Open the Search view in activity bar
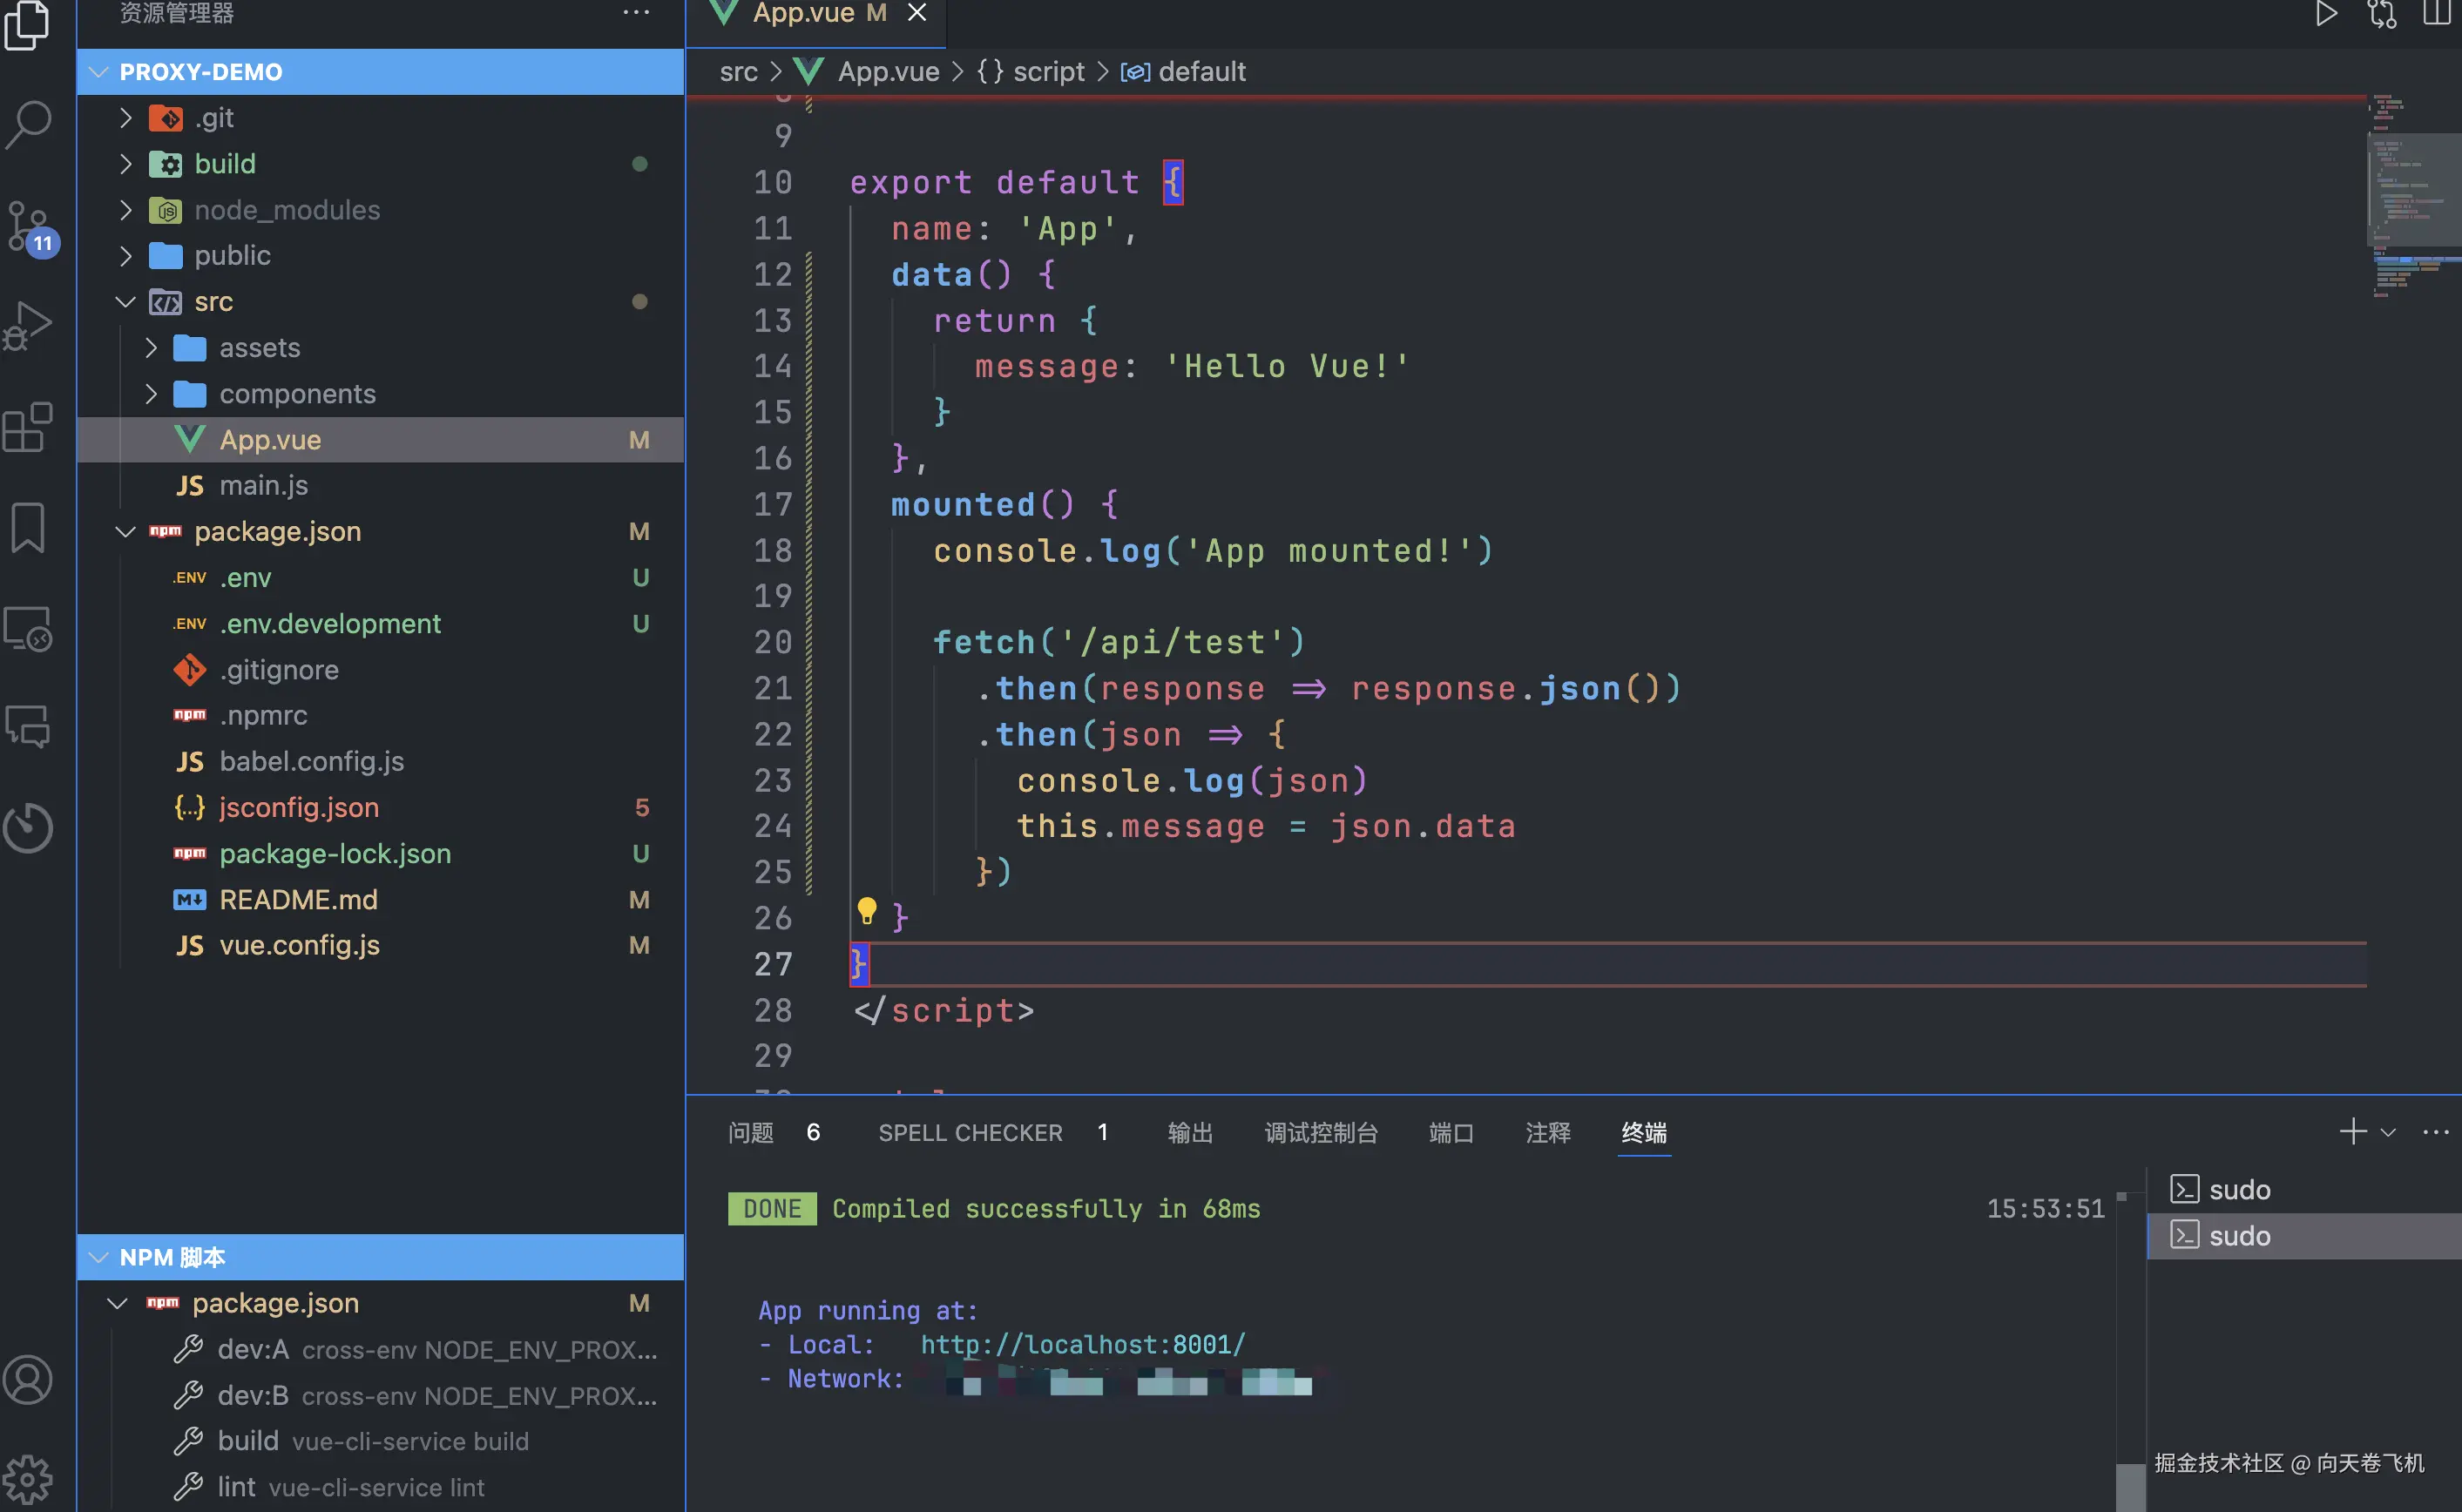This screenshot has width=2462, height=1512. 28,124
